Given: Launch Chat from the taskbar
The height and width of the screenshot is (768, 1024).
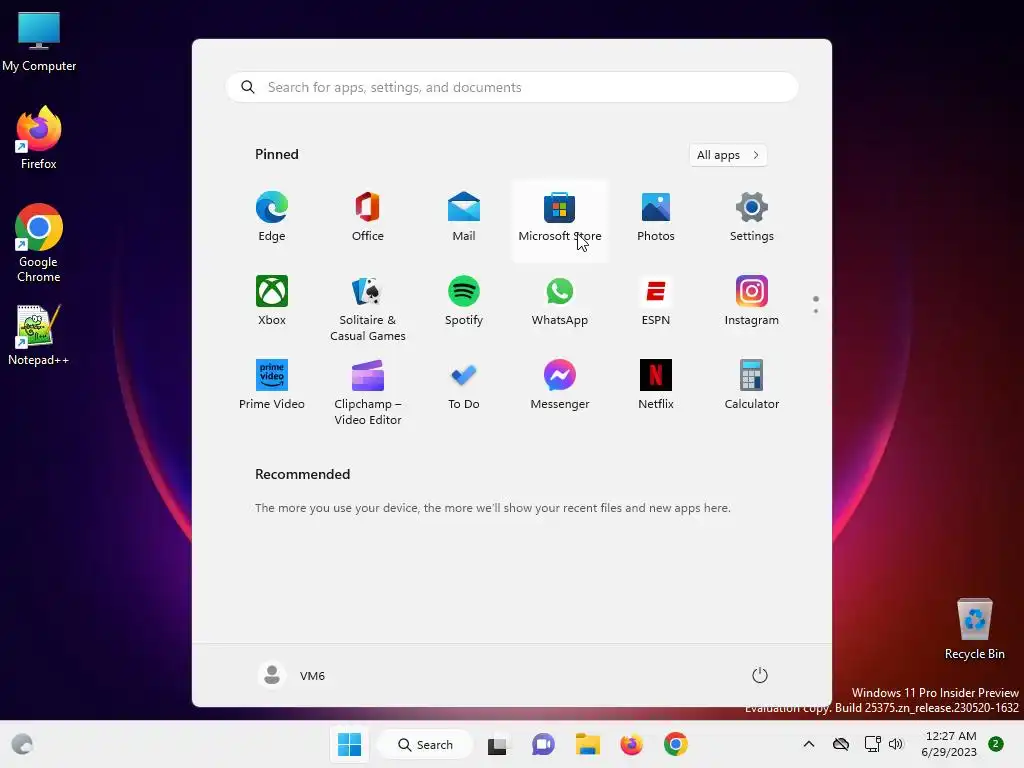Looking at the screenshot, I should pyautogui.click(x=543, y=744).
